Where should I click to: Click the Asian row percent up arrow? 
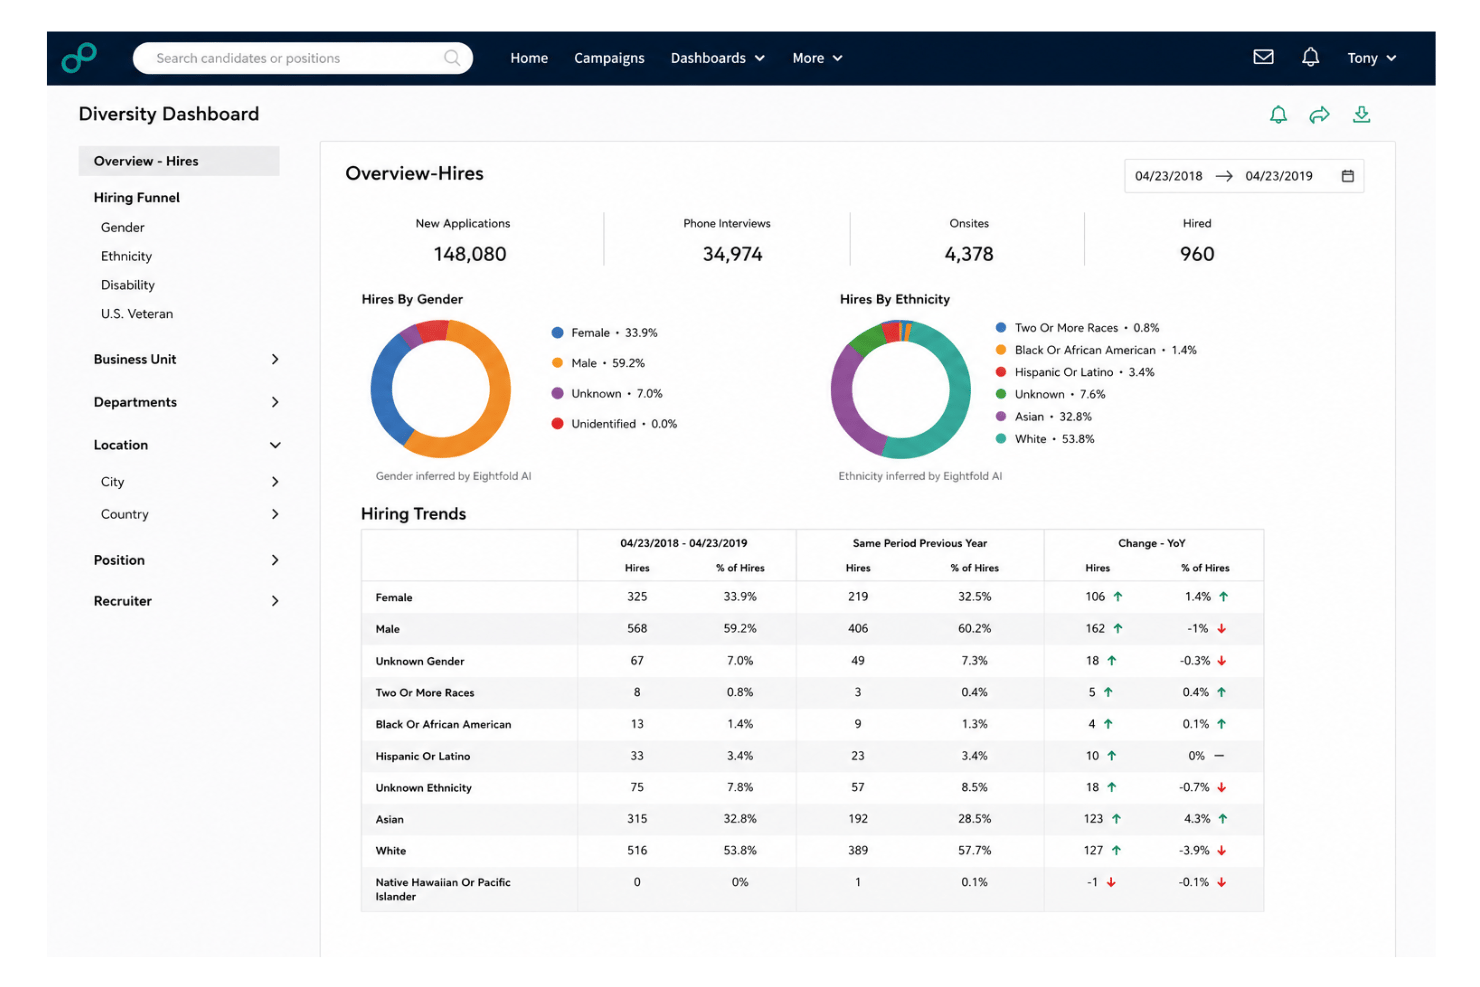click(1223, 819)
